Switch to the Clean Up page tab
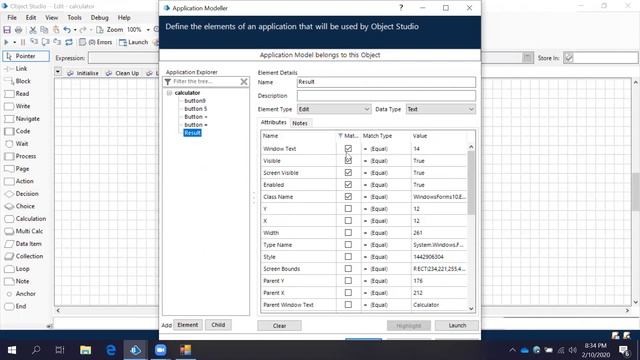 tap(123, 73)
